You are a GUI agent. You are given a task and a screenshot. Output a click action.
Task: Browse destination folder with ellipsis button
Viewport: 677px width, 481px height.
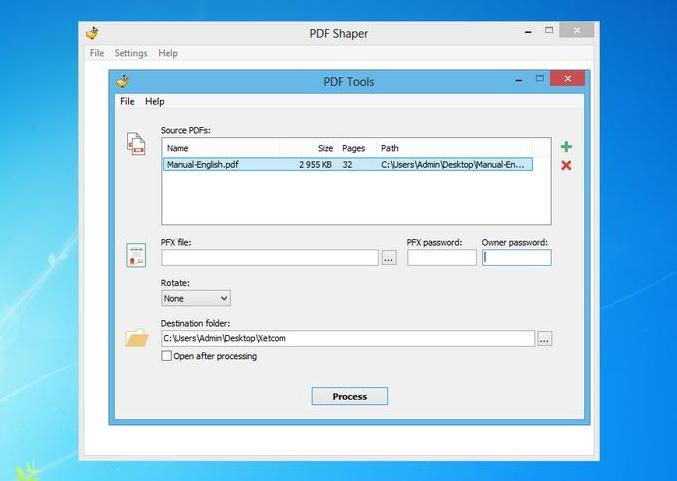point(544,339)
